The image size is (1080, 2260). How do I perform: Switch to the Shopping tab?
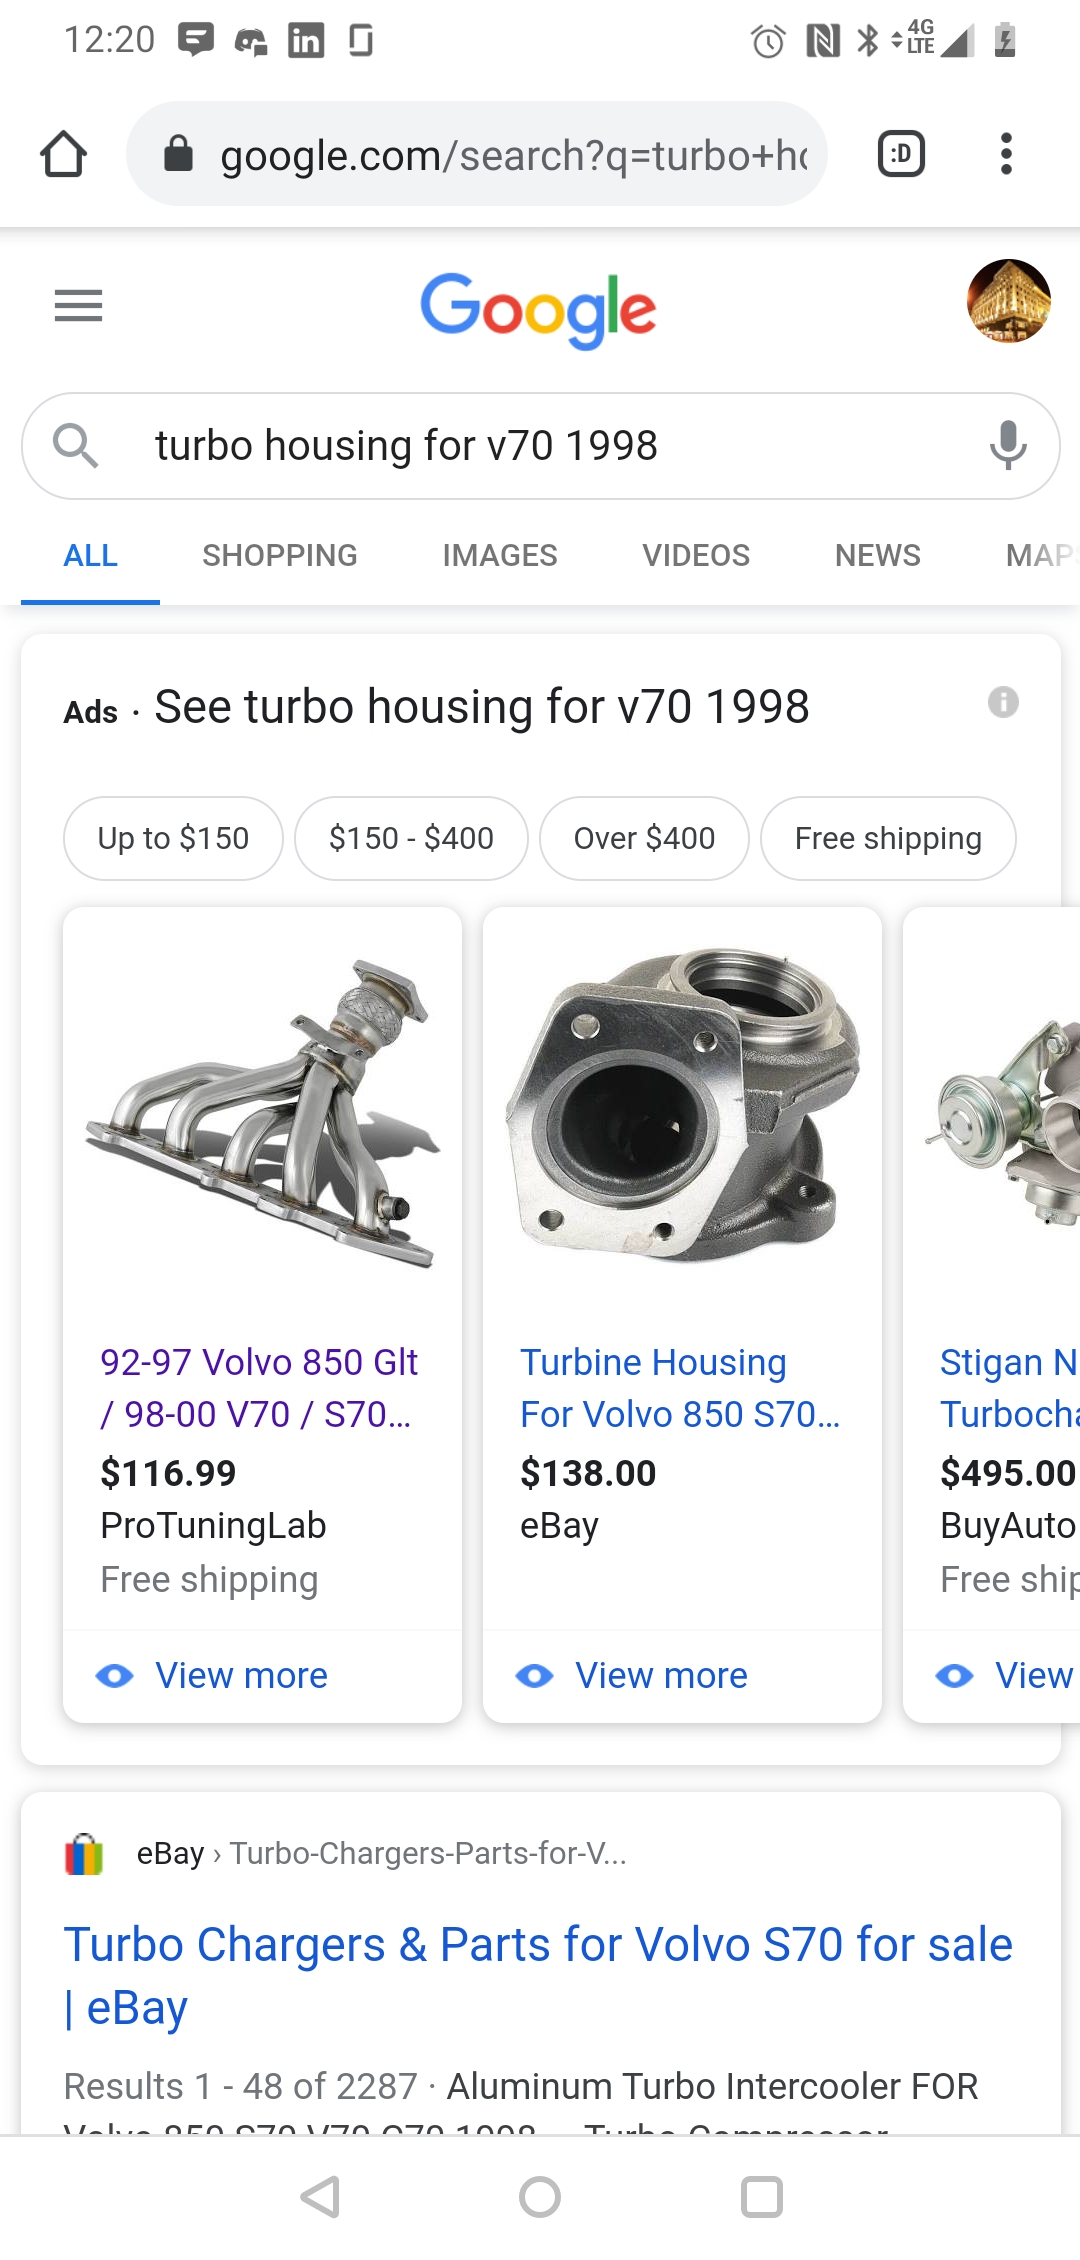(x=279, y=555)
